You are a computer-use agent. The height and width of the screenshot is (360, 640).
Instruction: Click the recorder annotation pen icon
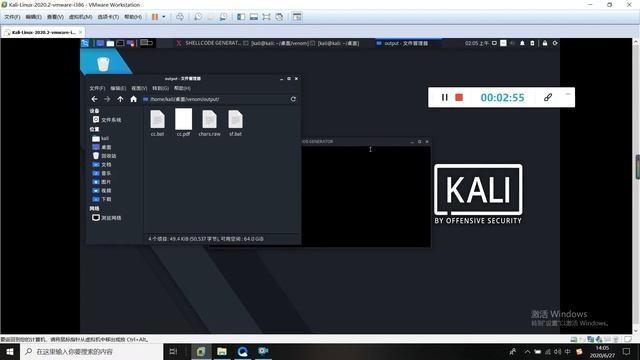(x=548, y=98)
